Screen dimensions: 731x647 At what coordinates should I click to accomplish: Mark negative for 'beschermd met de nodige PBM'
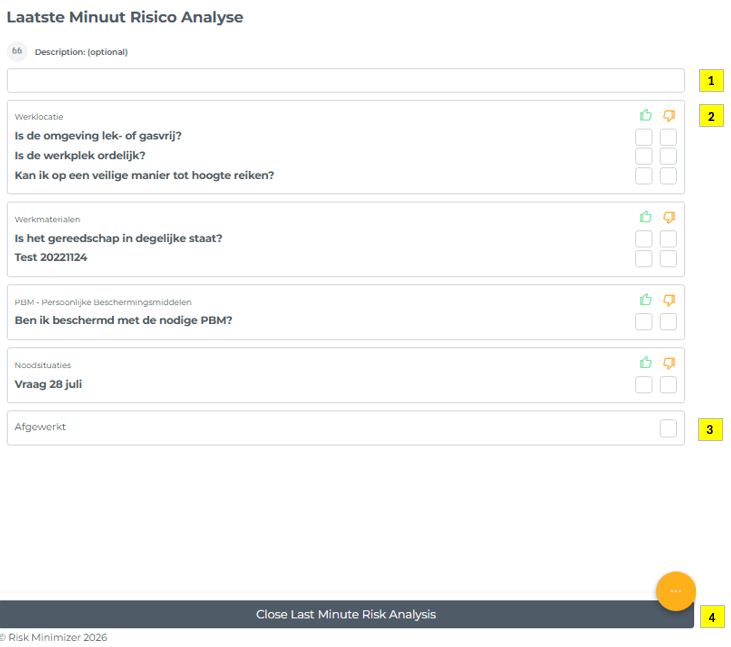668,321
